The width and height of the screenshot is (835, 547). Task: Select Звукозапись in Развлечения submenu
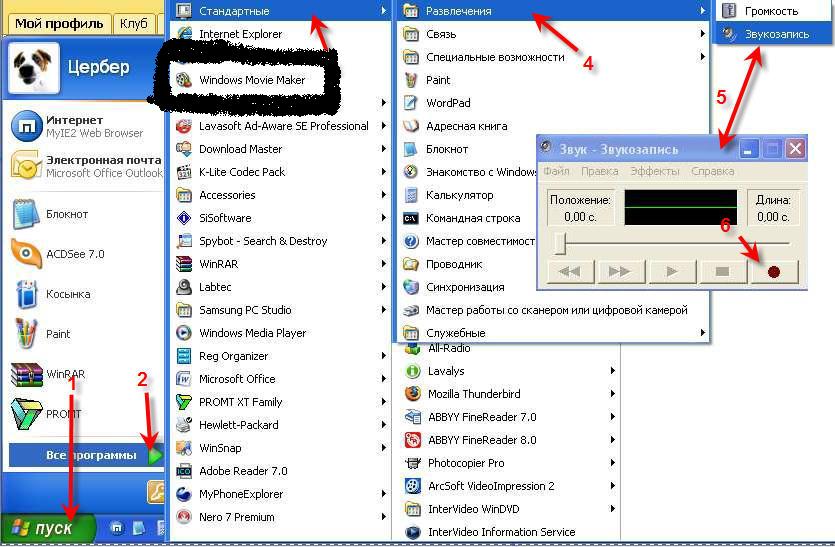tap(773, 34)
